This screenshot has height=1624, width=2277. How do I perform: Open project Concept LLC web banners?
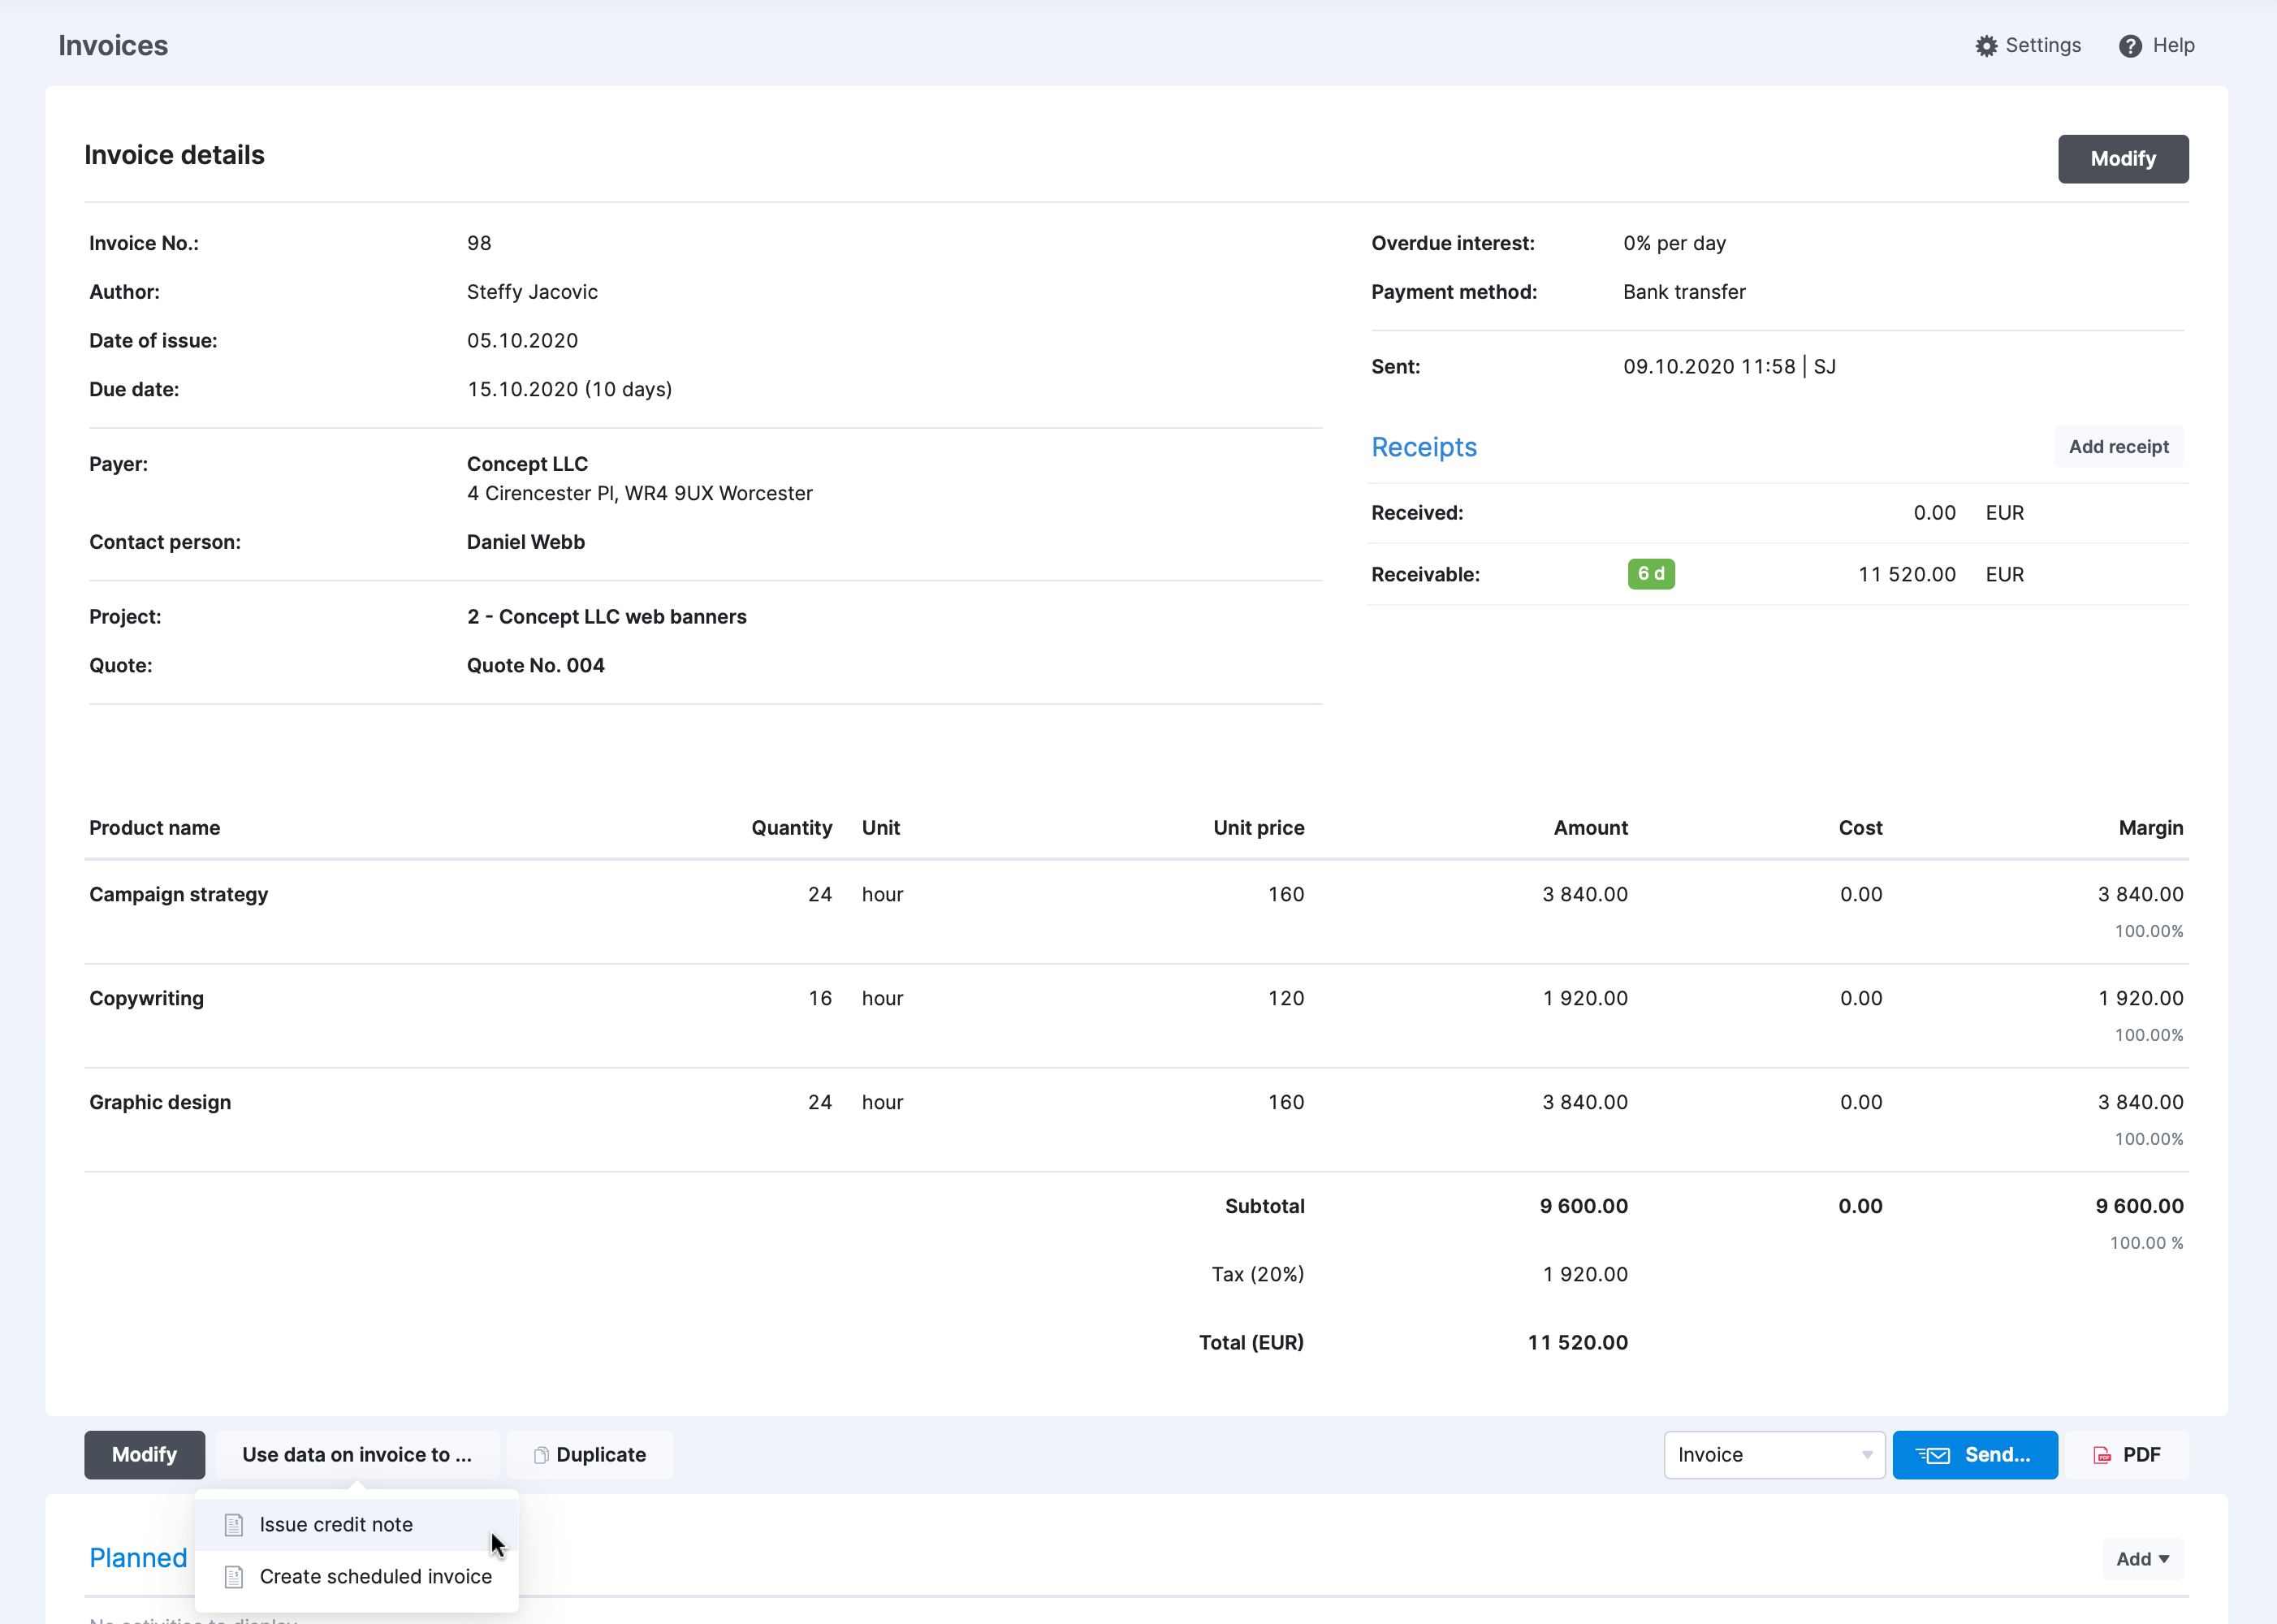(x=606, y=617)
